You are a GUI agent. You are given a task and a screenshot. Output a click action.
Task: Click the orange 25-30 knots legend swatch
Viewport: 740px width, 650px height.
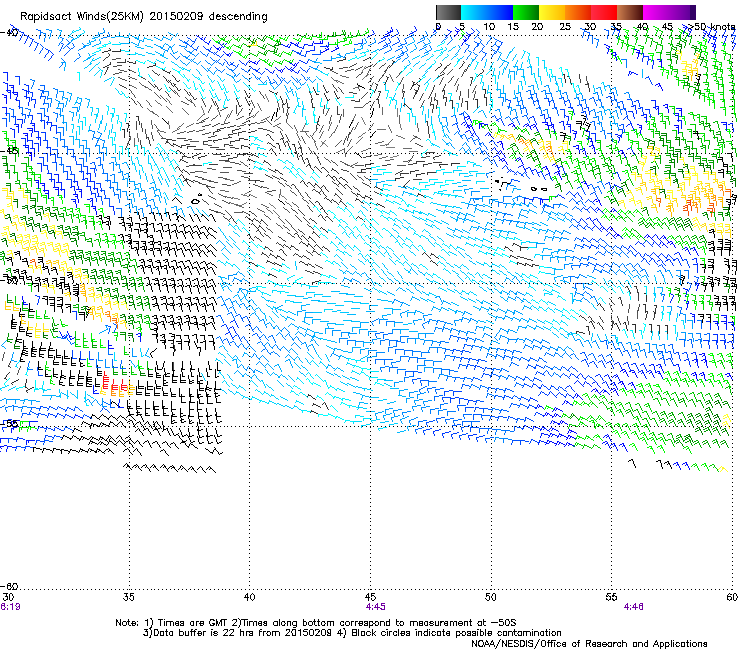(x=578, y=12)
